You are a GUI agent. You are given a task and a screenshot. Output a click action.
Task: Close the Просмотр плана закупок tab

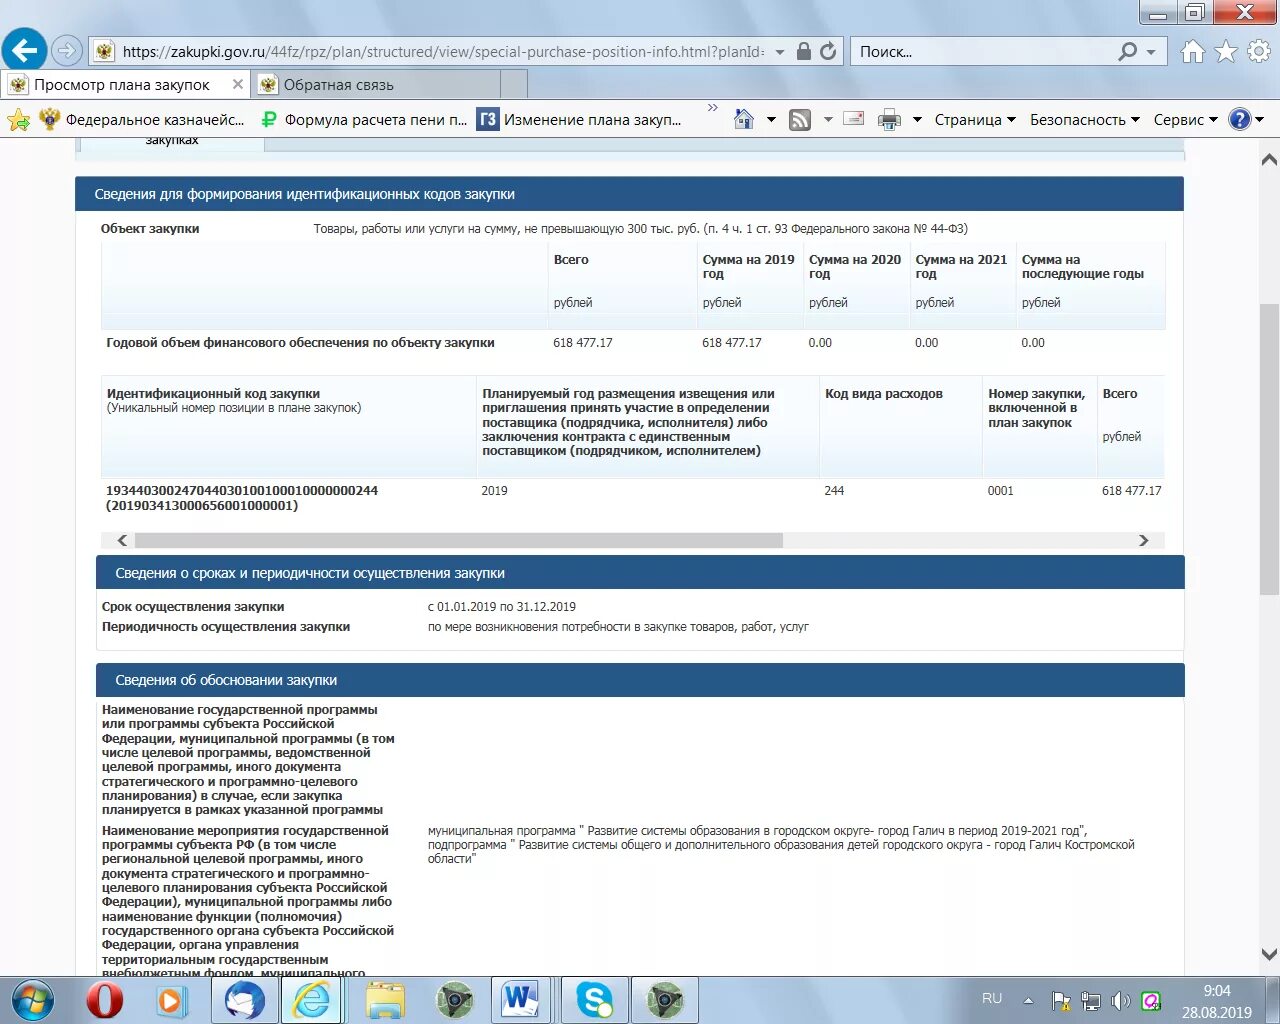(237, 84)
